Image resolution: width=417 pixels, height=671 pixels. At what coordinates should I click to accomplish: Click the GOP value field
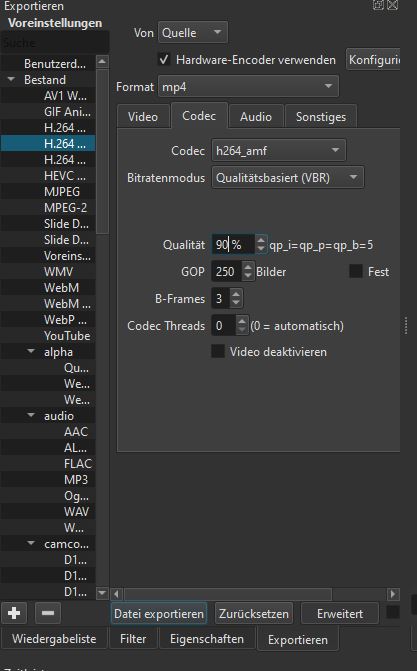coord(227,272)
